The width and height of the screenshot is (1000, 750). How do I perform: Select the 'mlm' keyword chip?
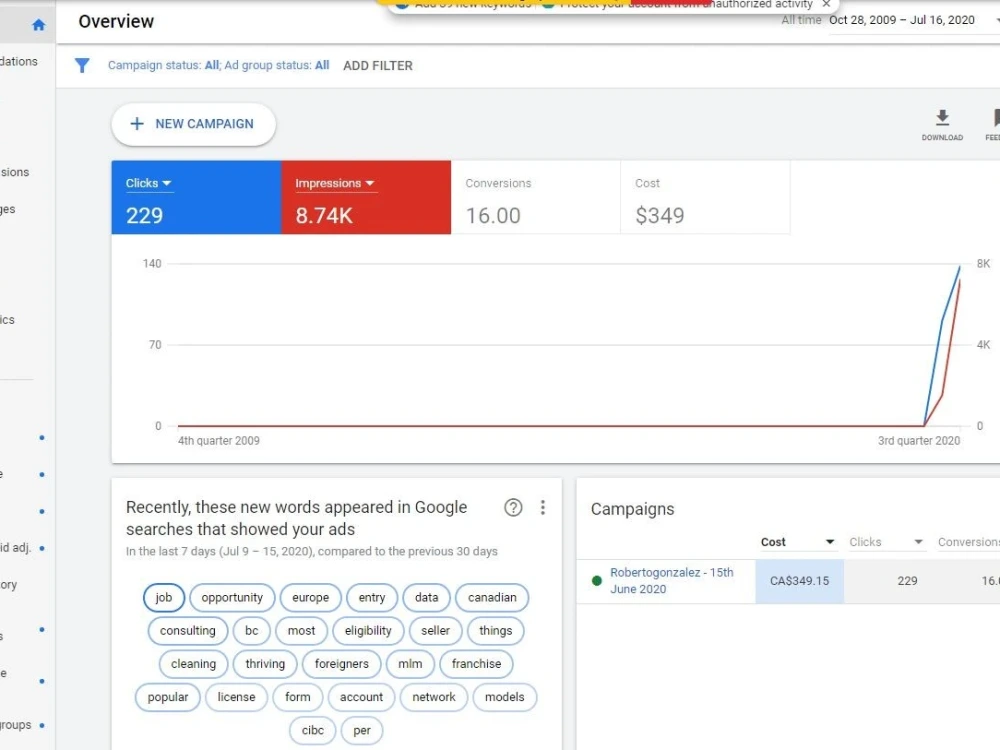tap(410, 664)
